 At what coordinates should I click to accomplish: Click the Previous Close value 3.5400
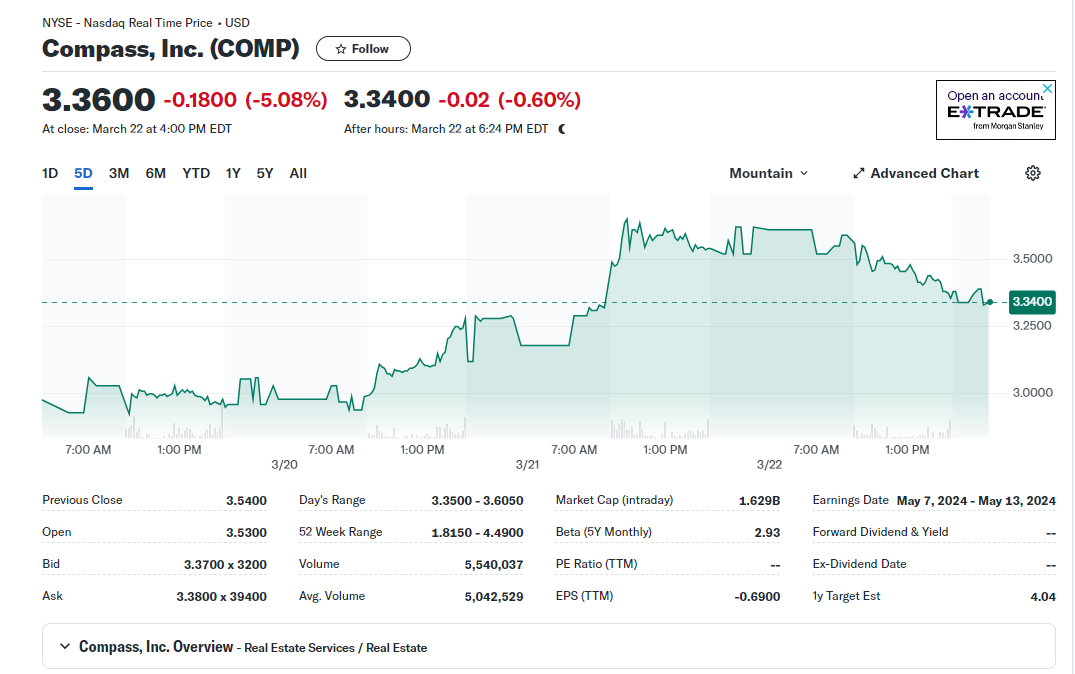(x=246, y=501)
